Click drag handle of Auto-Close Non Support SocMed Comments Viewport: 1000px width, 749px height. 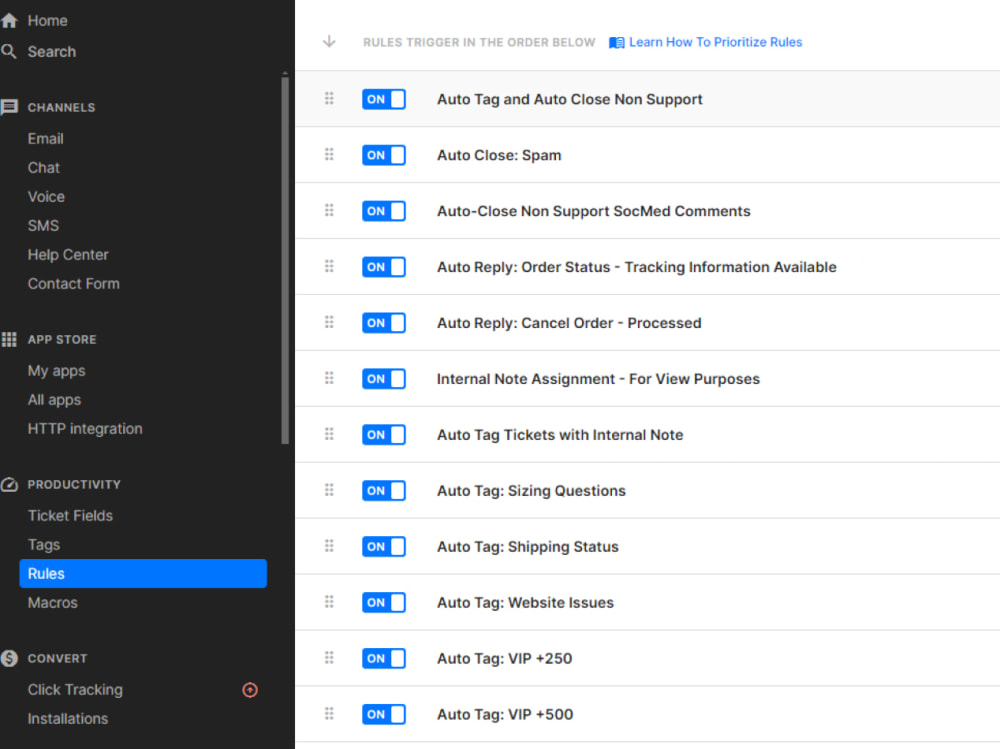(x=329, y=210)
